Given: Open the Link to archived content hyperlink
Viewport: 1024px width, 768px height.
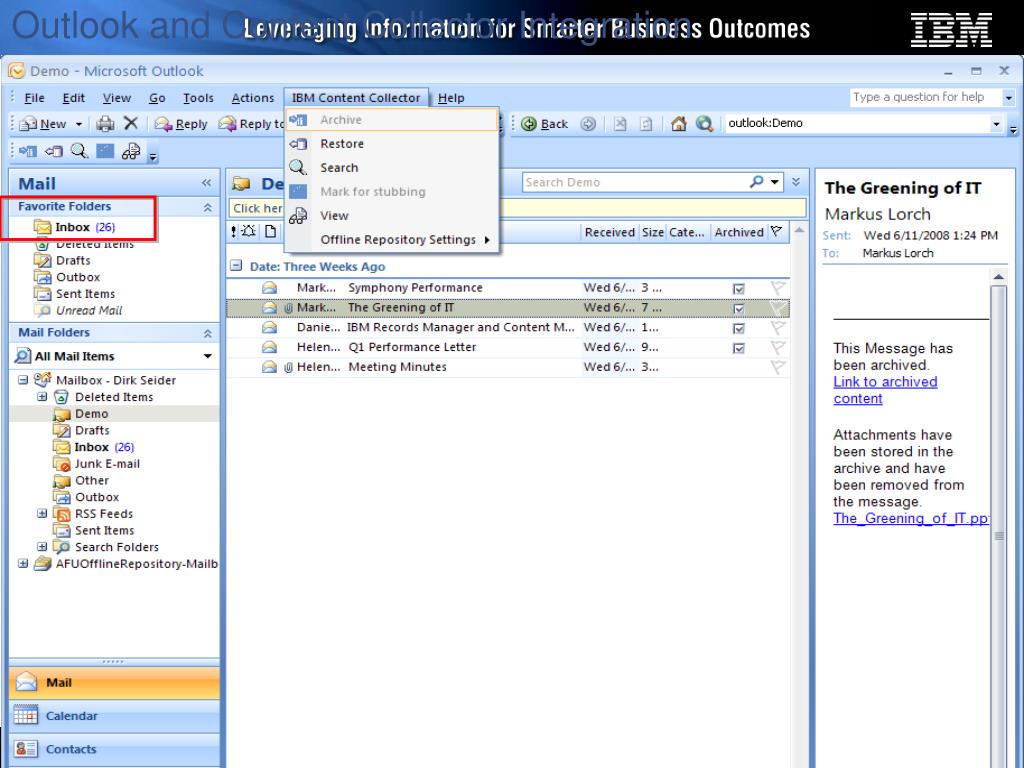Looking at the screenshot, I should 885,390.
